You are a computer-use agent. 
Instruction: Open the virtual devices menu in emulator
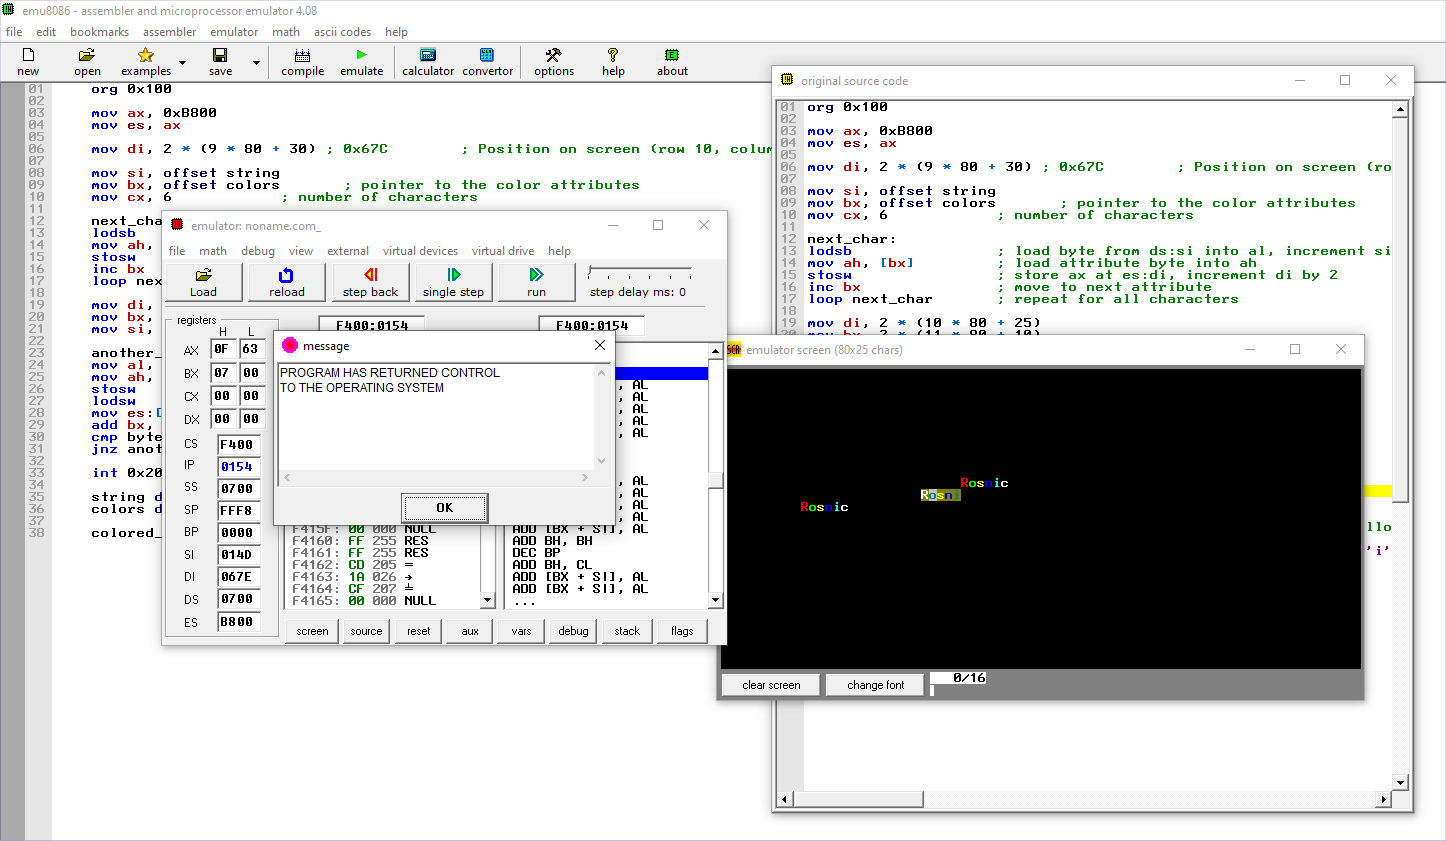(420, 251)
